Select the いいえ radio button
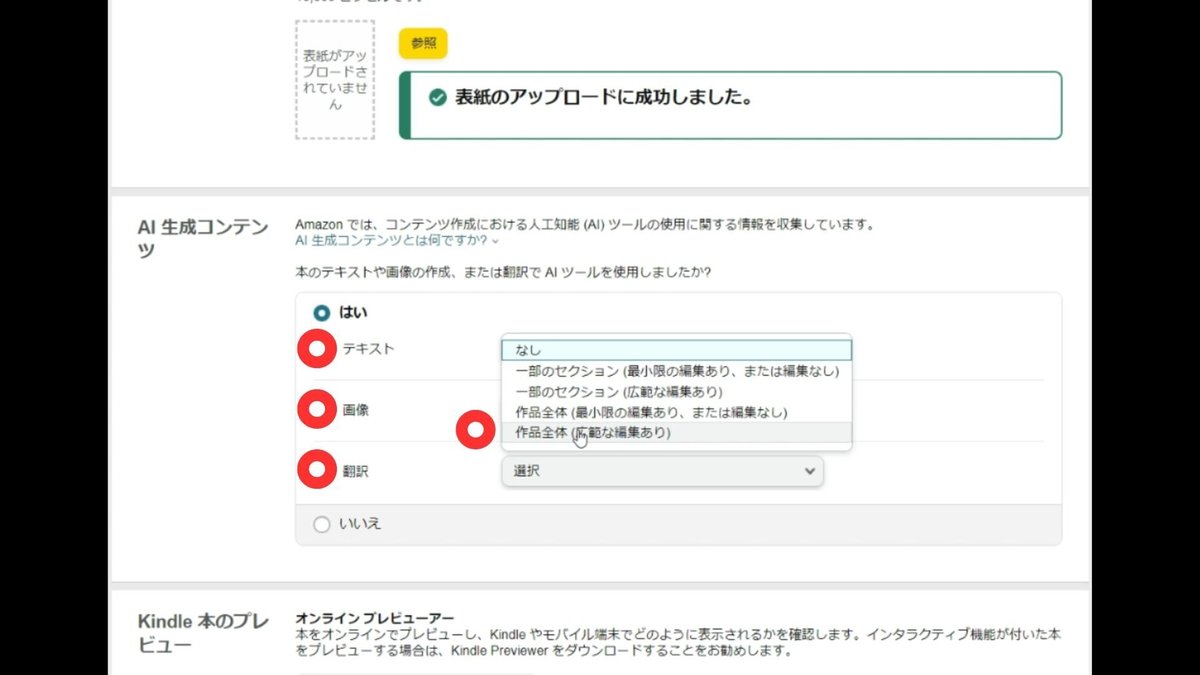The width and height of the screenshot is (1200, 675). pos(322,524)
